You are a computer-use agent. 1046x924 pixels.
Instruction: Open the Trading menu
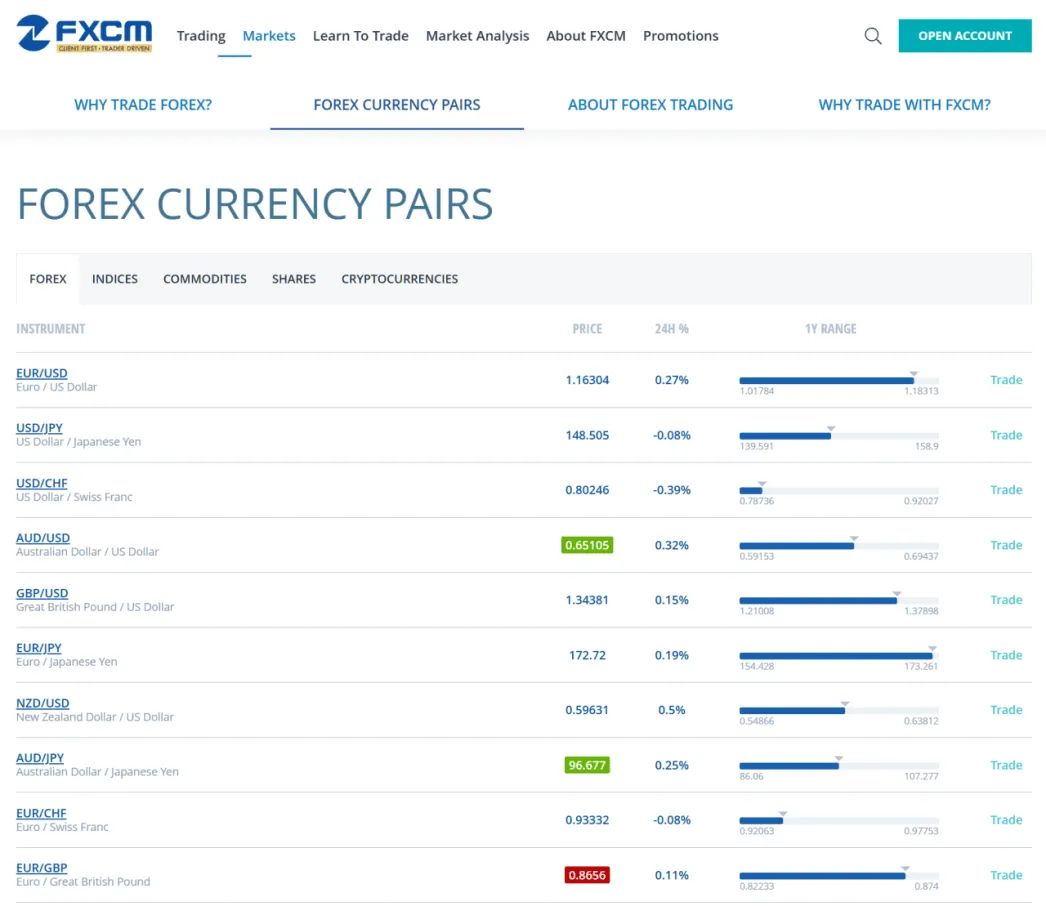tap(201, 36)
